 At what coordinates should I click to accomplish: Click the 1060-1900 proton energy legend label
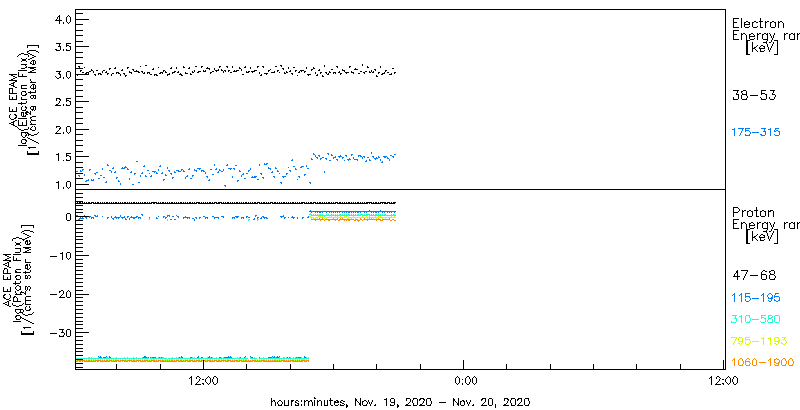(x=763, y=363)
